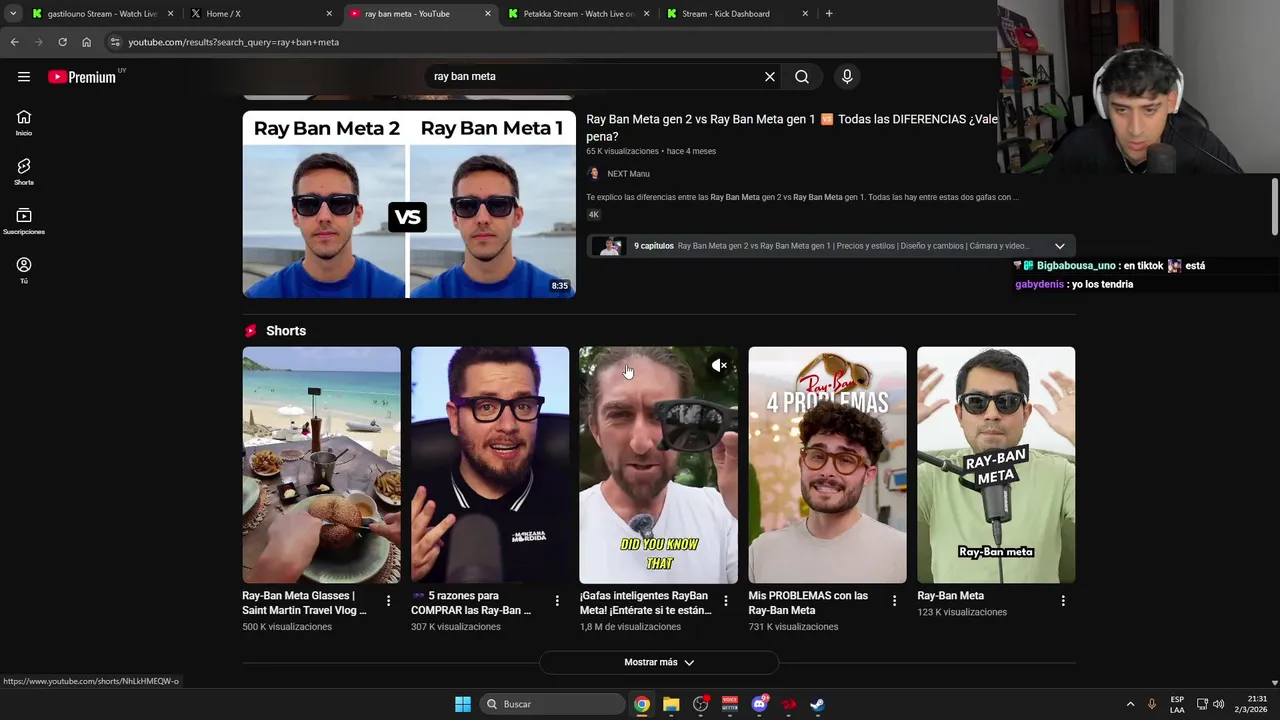Open Suscripciones in the sidebar

(24, 221)
